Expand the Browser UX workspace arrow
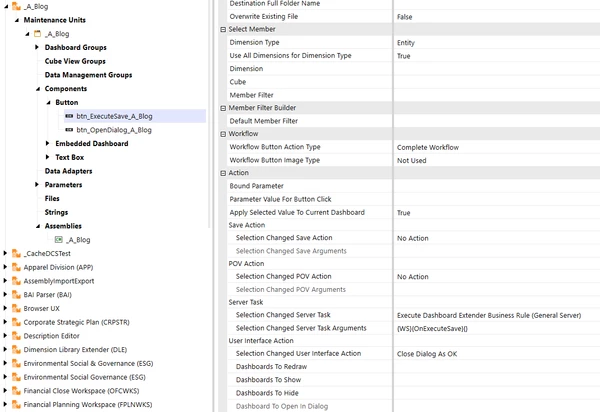Screen dimensions: 600x412 [5, 308]
